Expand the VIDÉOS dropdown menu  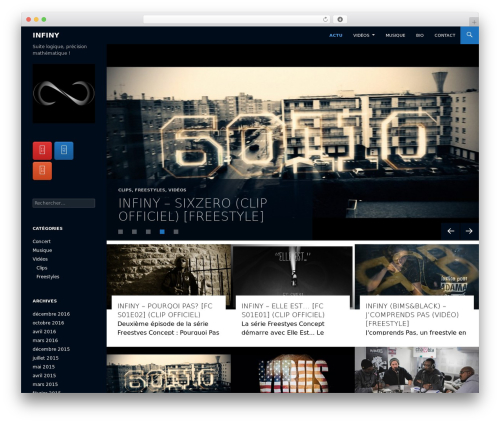364,35
